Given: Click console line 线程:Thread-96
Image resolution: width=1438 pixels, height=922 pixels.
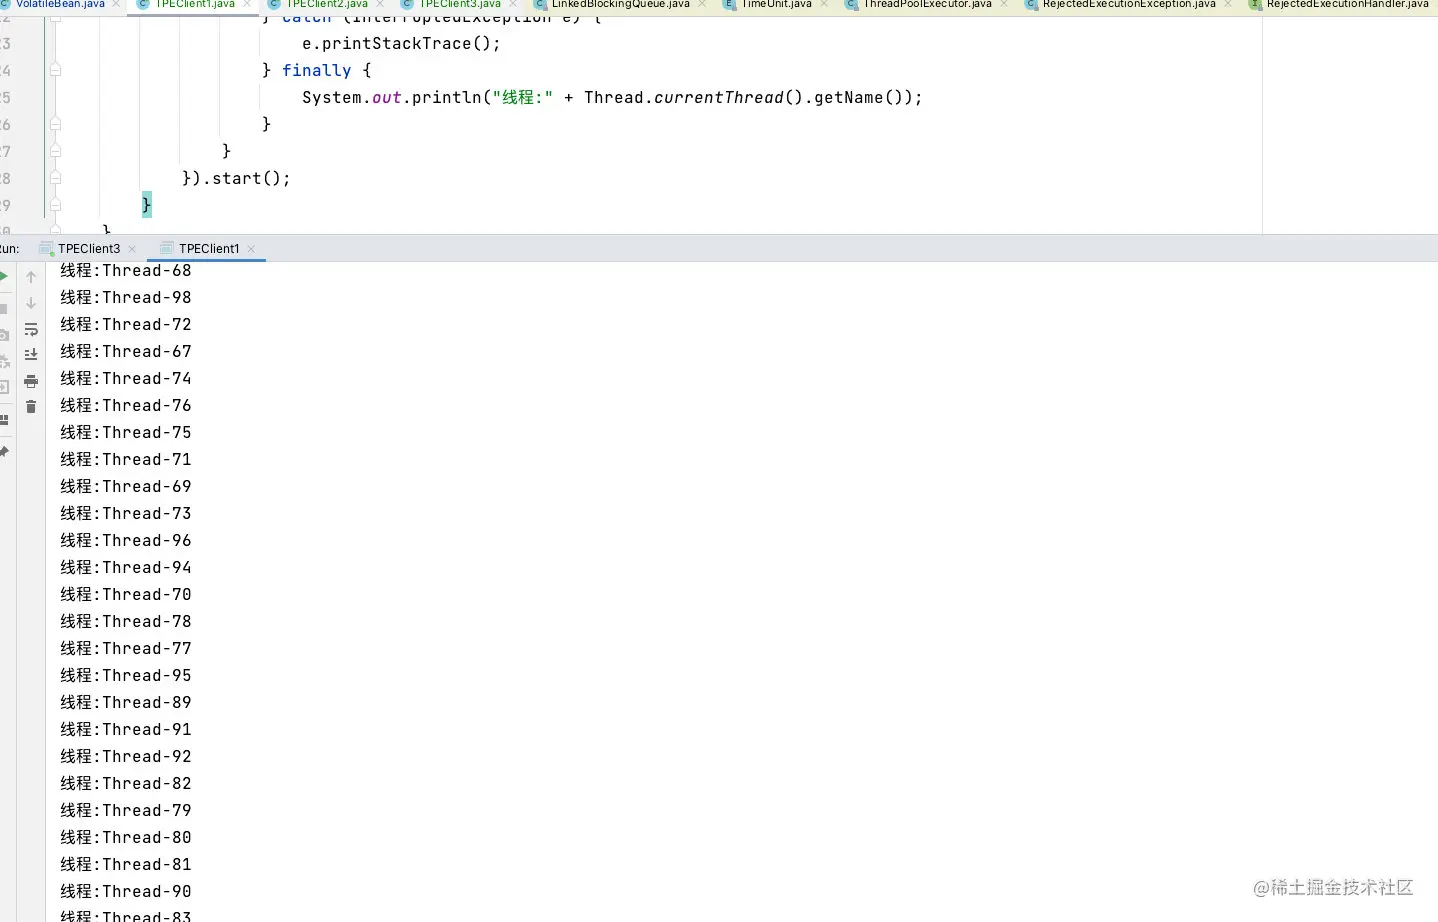Looking at the screenshot, I should 126,540.
